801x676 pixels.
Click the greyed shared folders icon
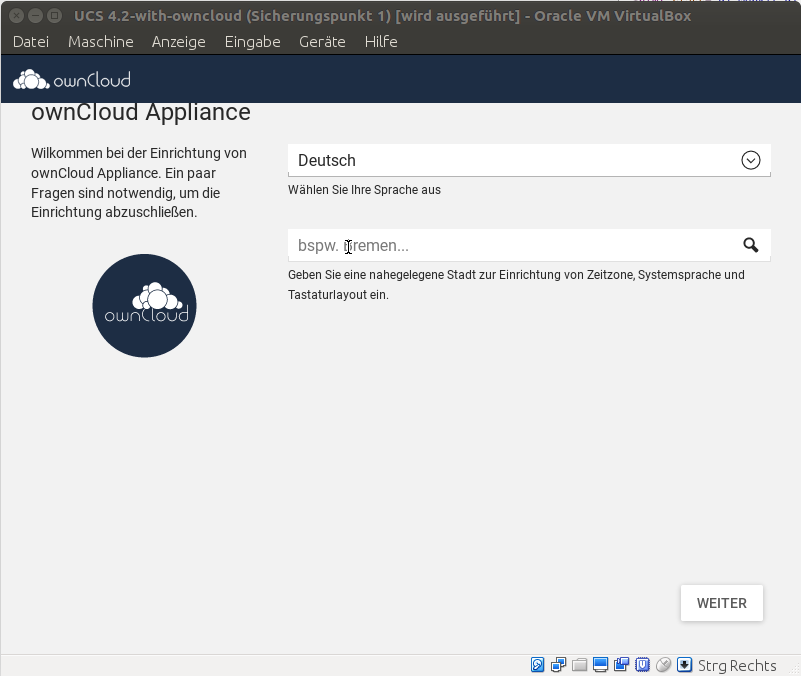point(580,665)
